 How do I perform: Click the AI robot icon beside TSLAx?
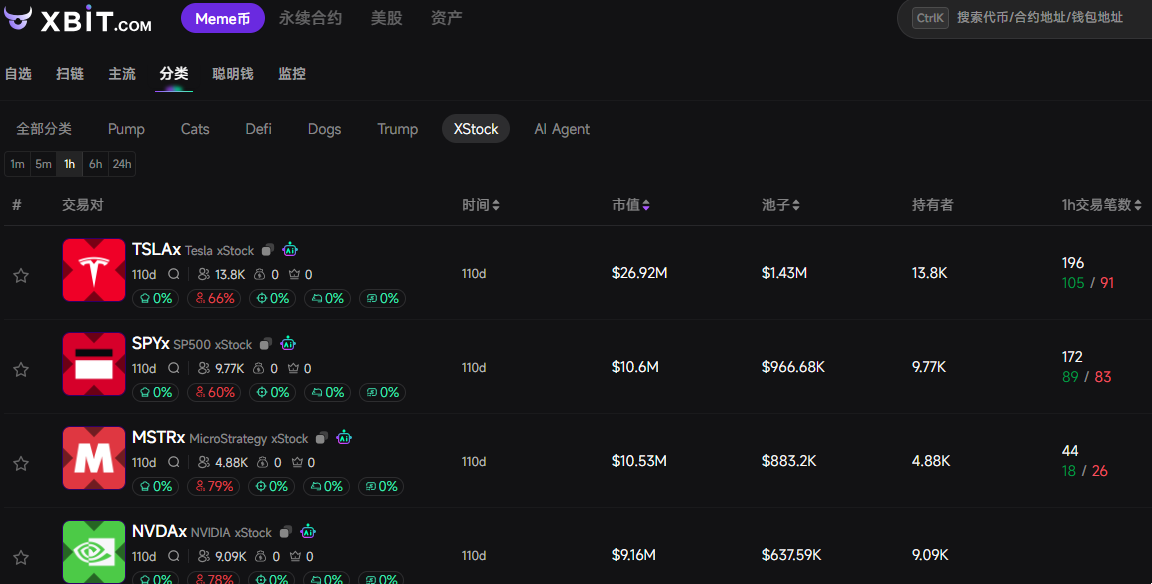(290, 249)
